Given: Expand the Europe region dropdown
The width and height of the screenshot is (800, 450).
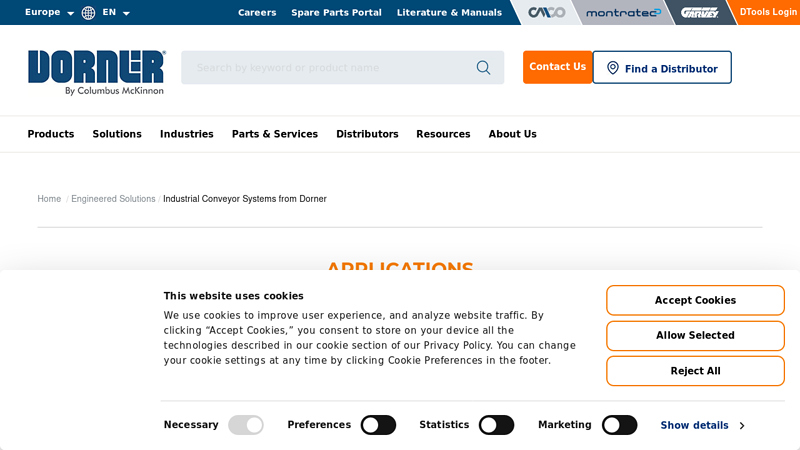Looking at the screenshot, I should pyautogui.click(x=49, y=13).
